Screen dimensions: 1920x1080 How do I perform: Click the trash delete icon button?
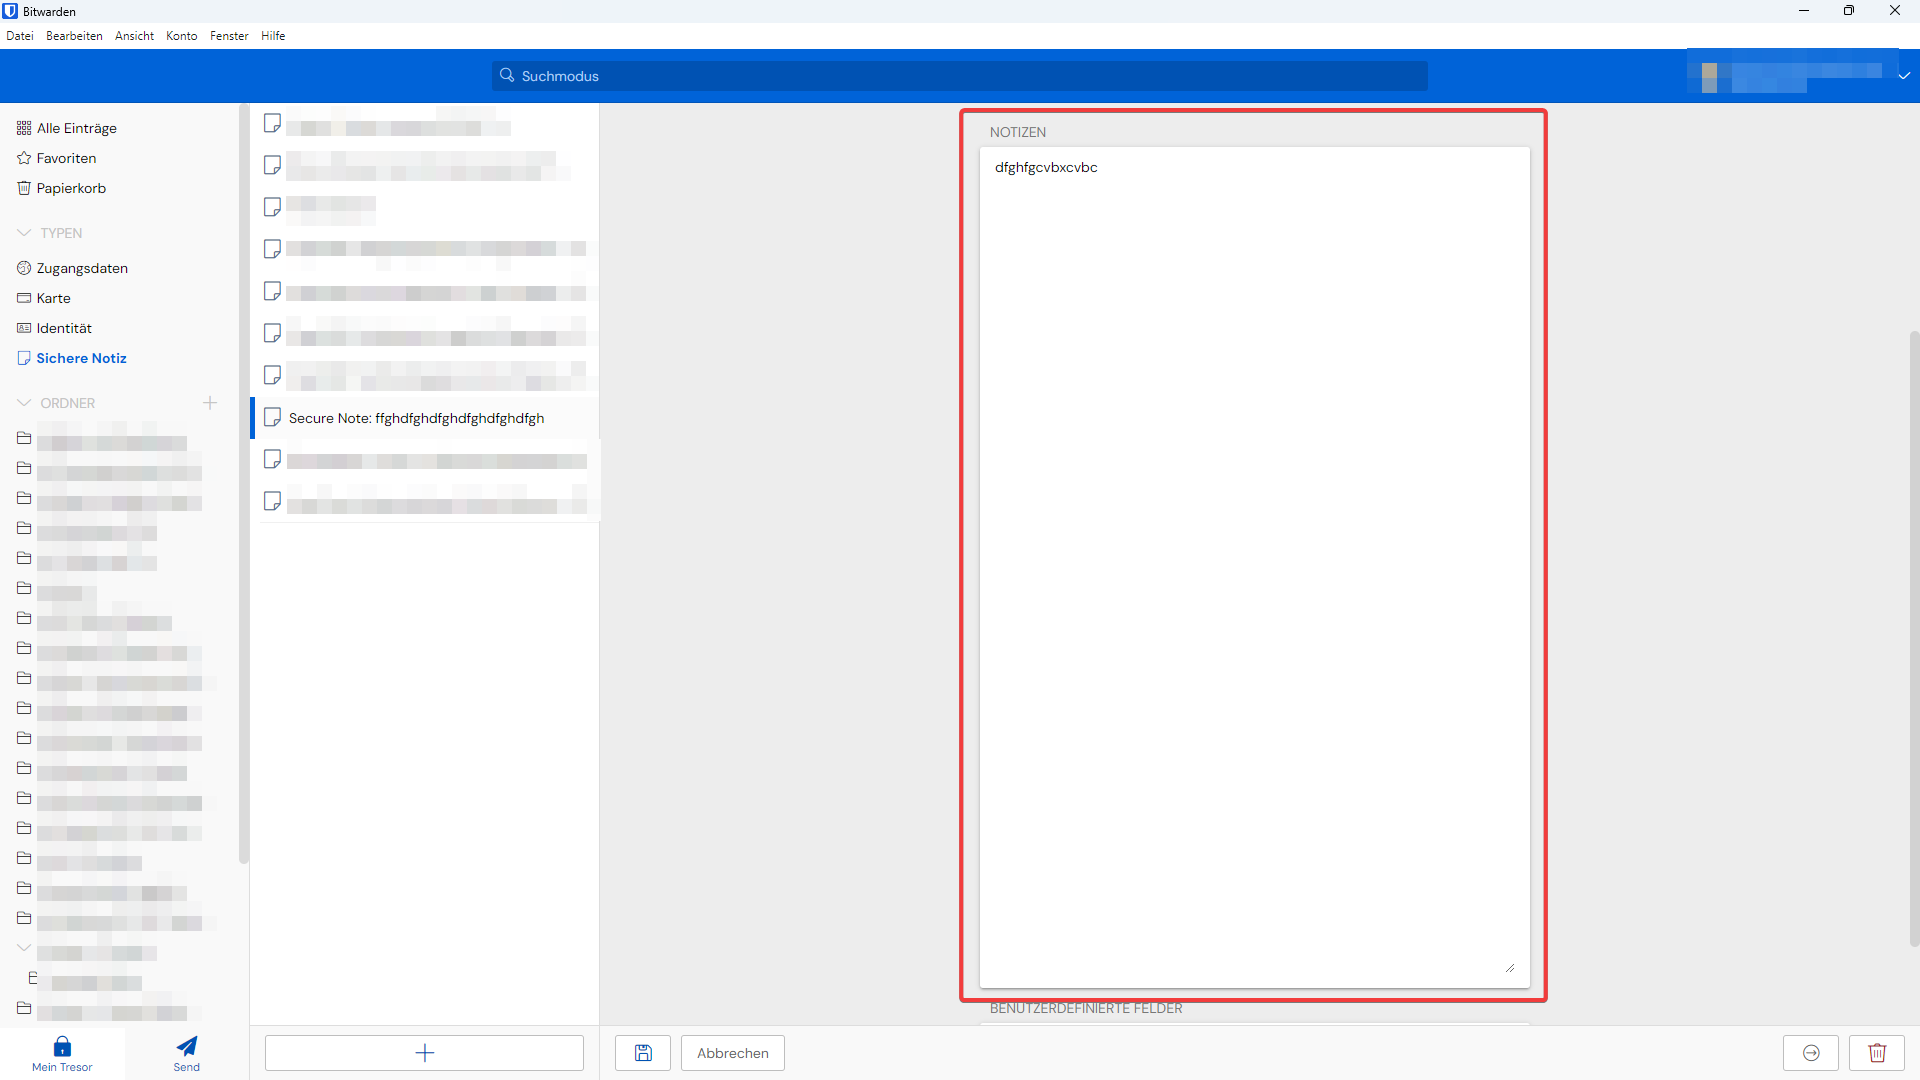(1877, 1053)
